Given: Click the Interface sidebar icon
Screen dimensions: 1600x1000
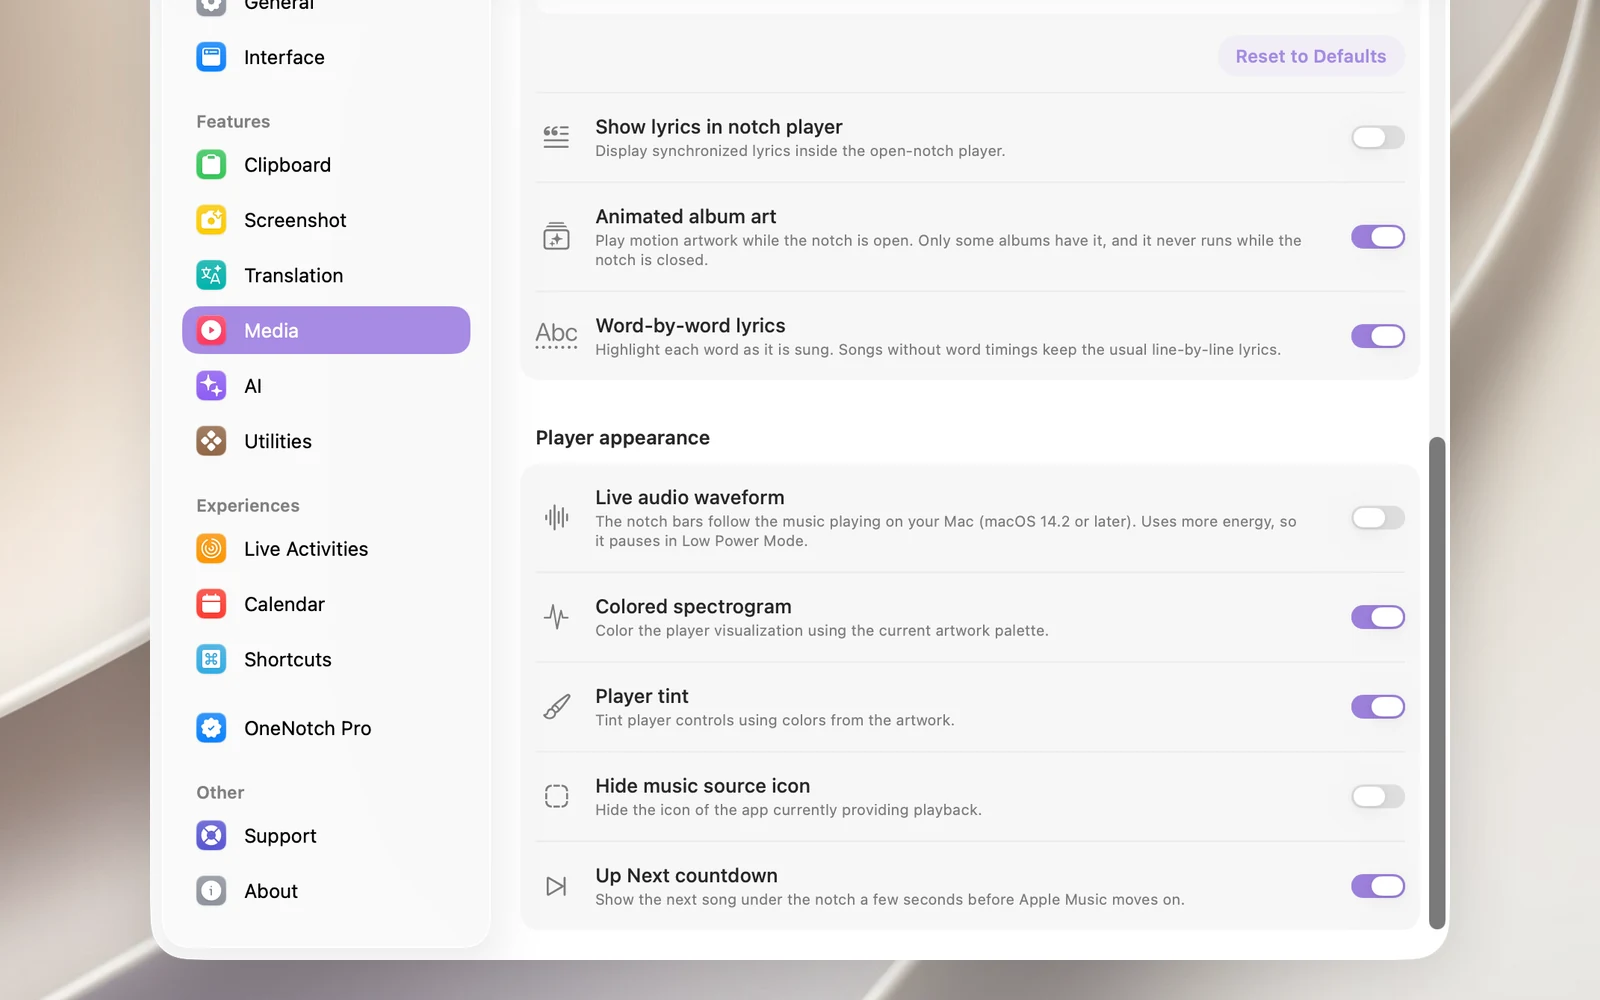Looking at the screenshot, I should click(x=211, y=57).
